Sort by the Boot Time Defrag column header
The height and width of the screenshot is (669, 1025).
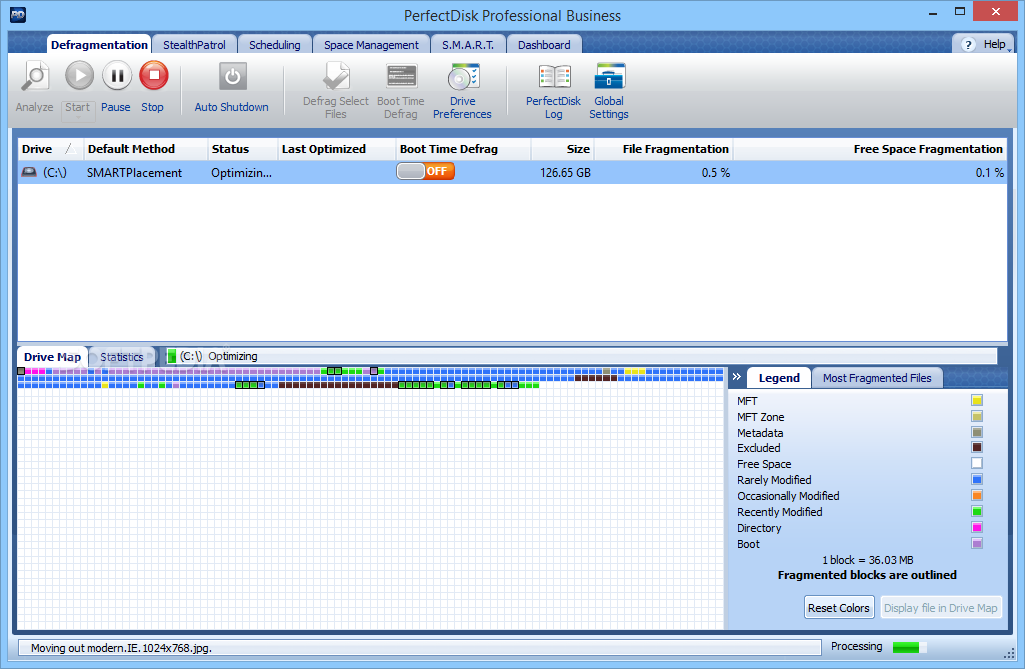463,149
